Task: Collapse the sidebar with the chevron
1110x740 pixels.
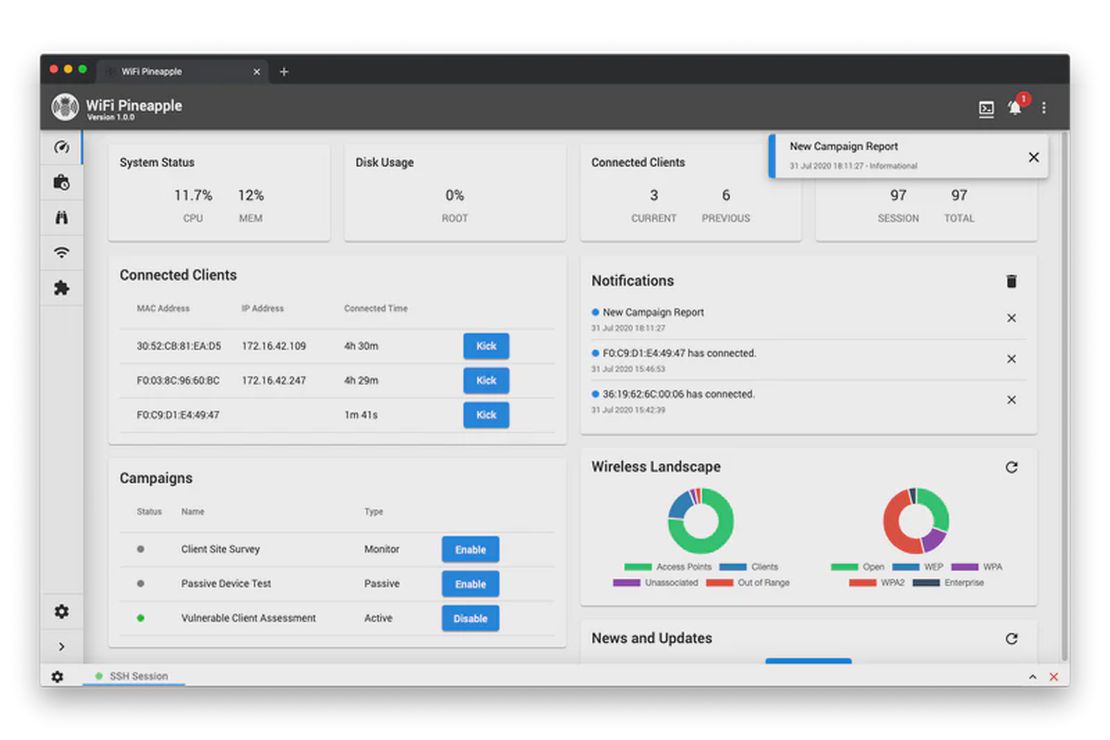Action: [61, 646]
